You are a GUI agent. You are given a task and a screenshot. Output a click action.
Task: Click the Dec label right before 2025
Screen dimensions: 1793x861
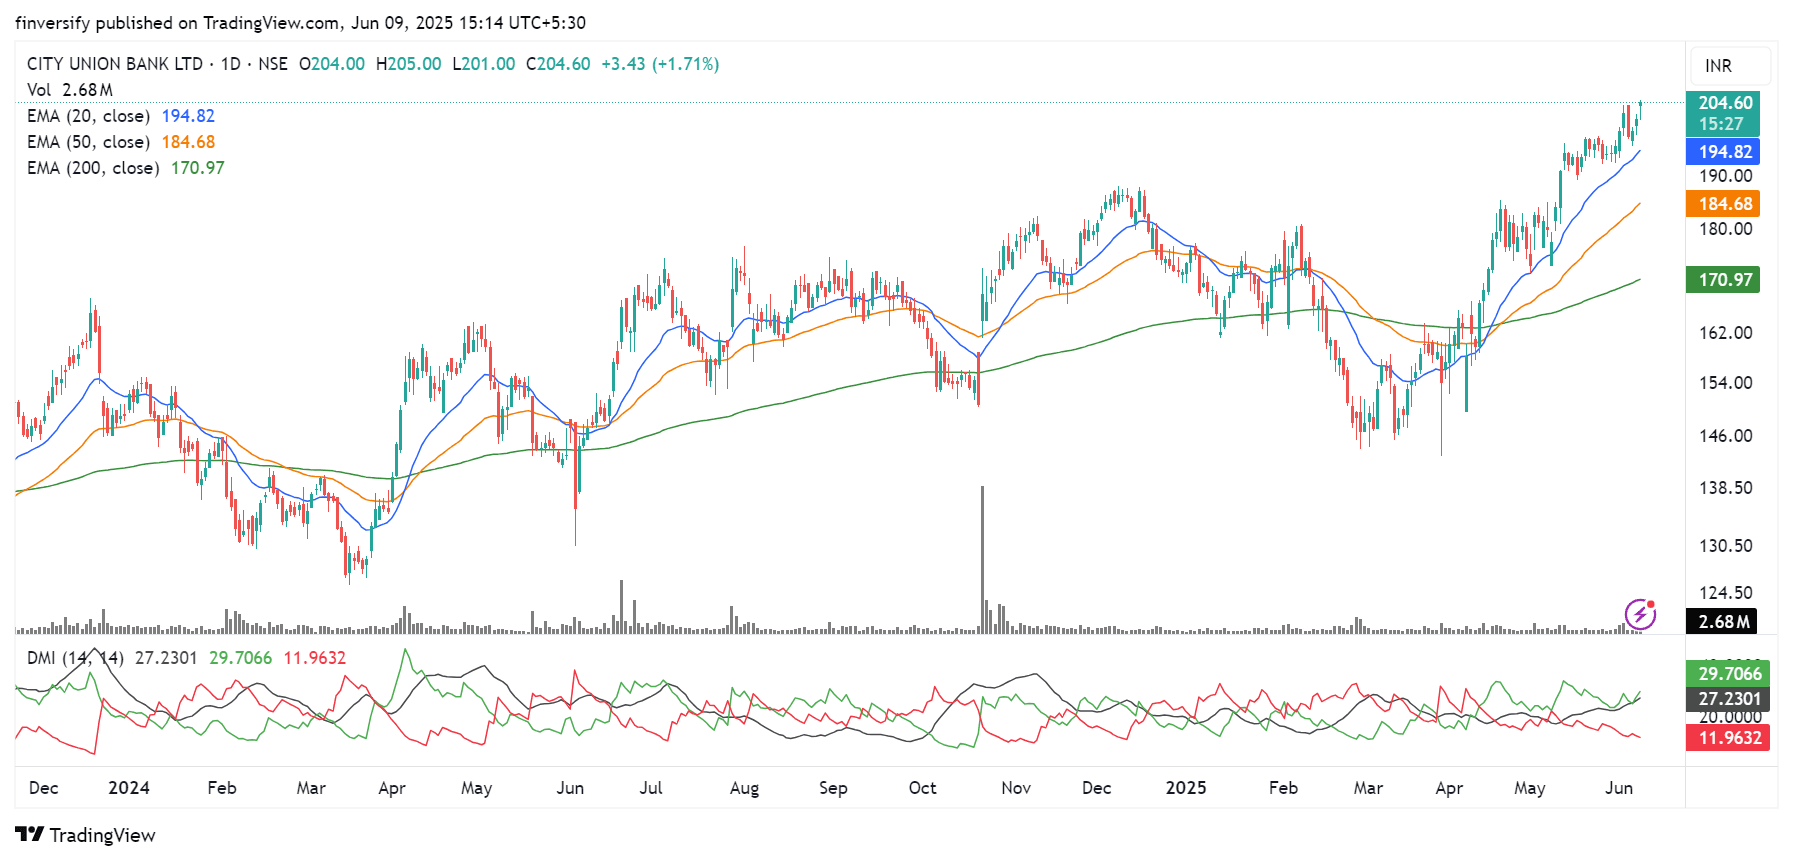click(1097, 788)
